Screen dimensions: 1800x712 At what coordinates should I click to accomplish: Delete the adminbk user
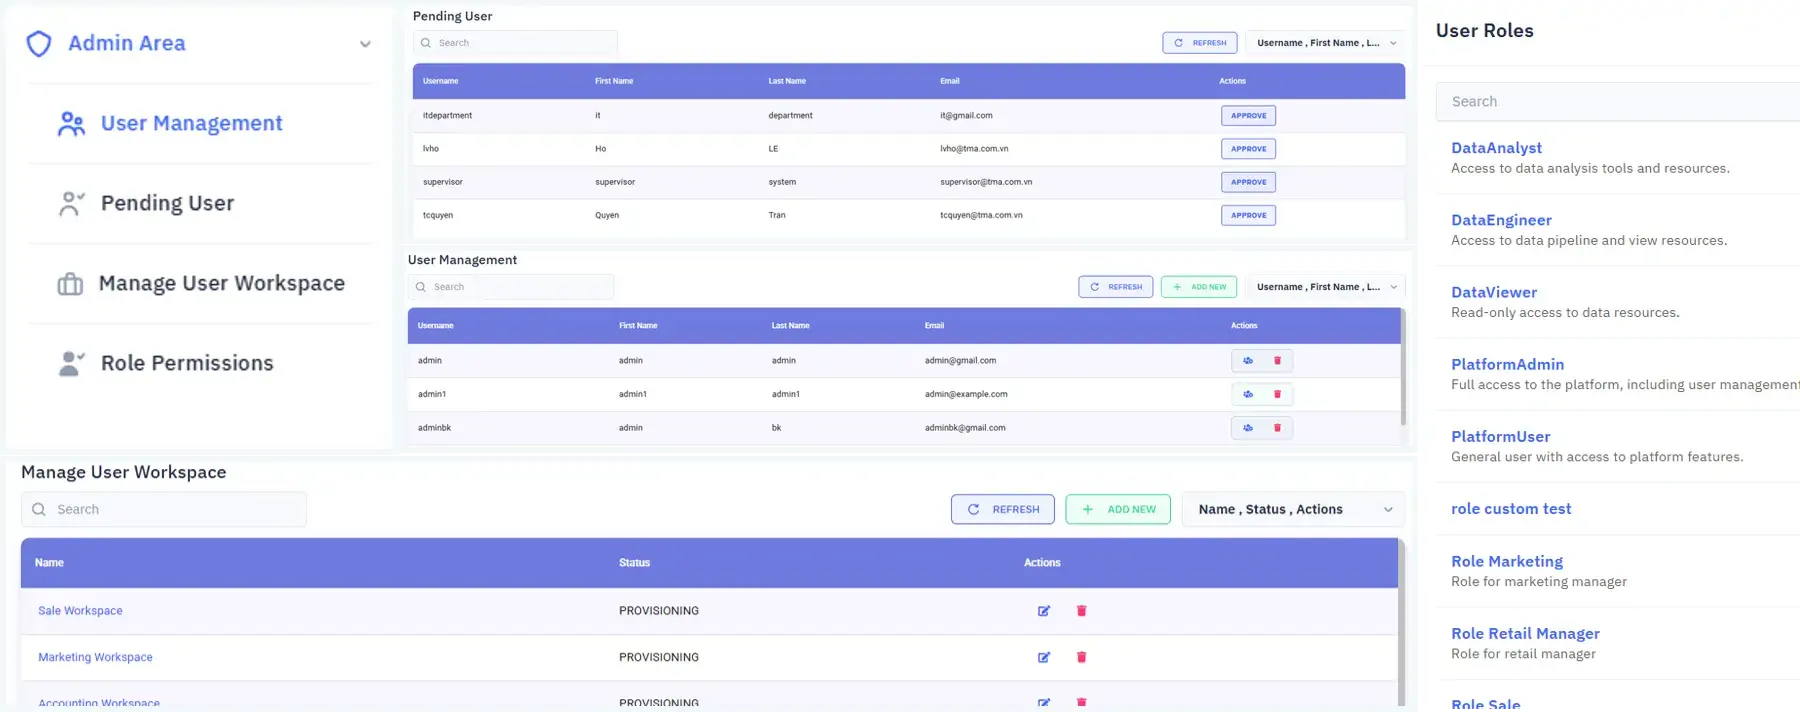click(x=1277, y=428)
